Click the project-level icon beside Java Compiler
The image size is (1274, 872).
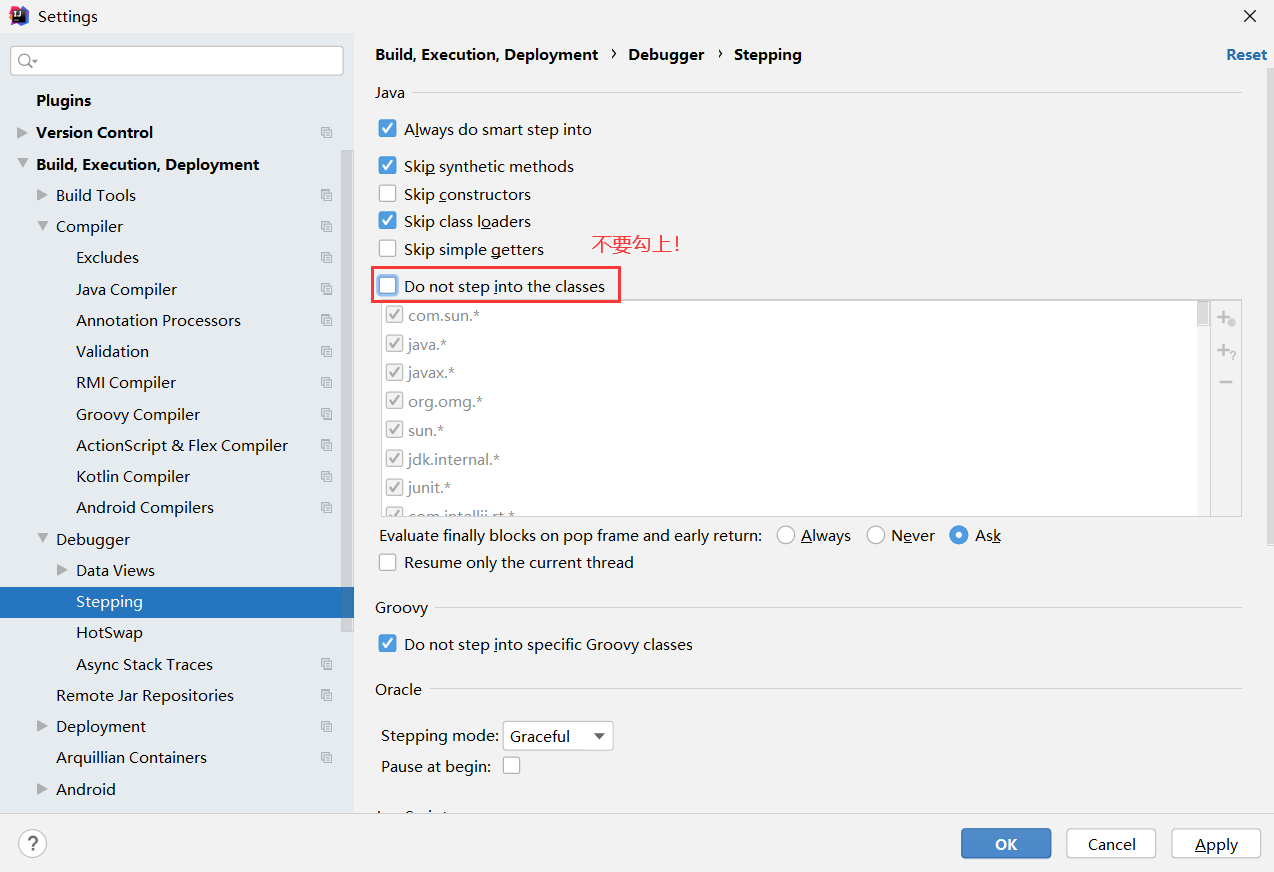point(326,289)
